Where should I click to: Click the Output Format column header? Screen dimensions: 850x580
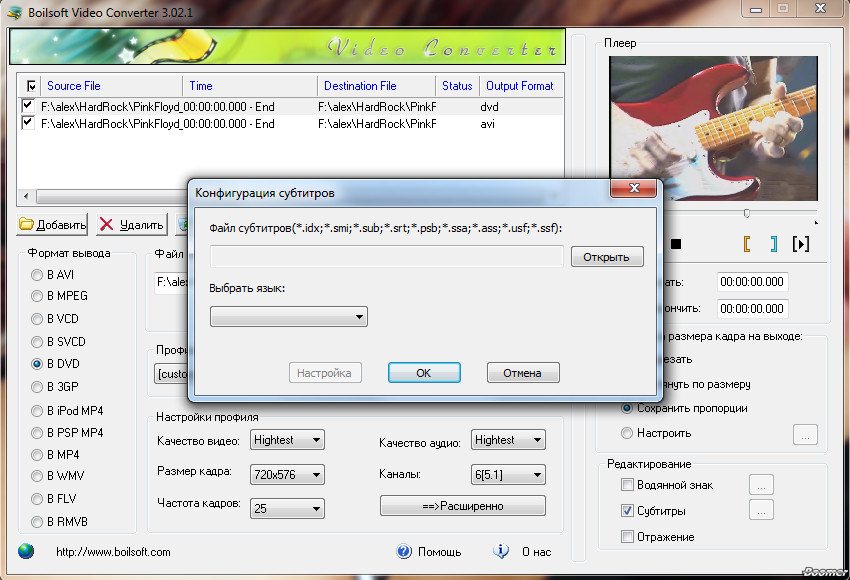521,86
